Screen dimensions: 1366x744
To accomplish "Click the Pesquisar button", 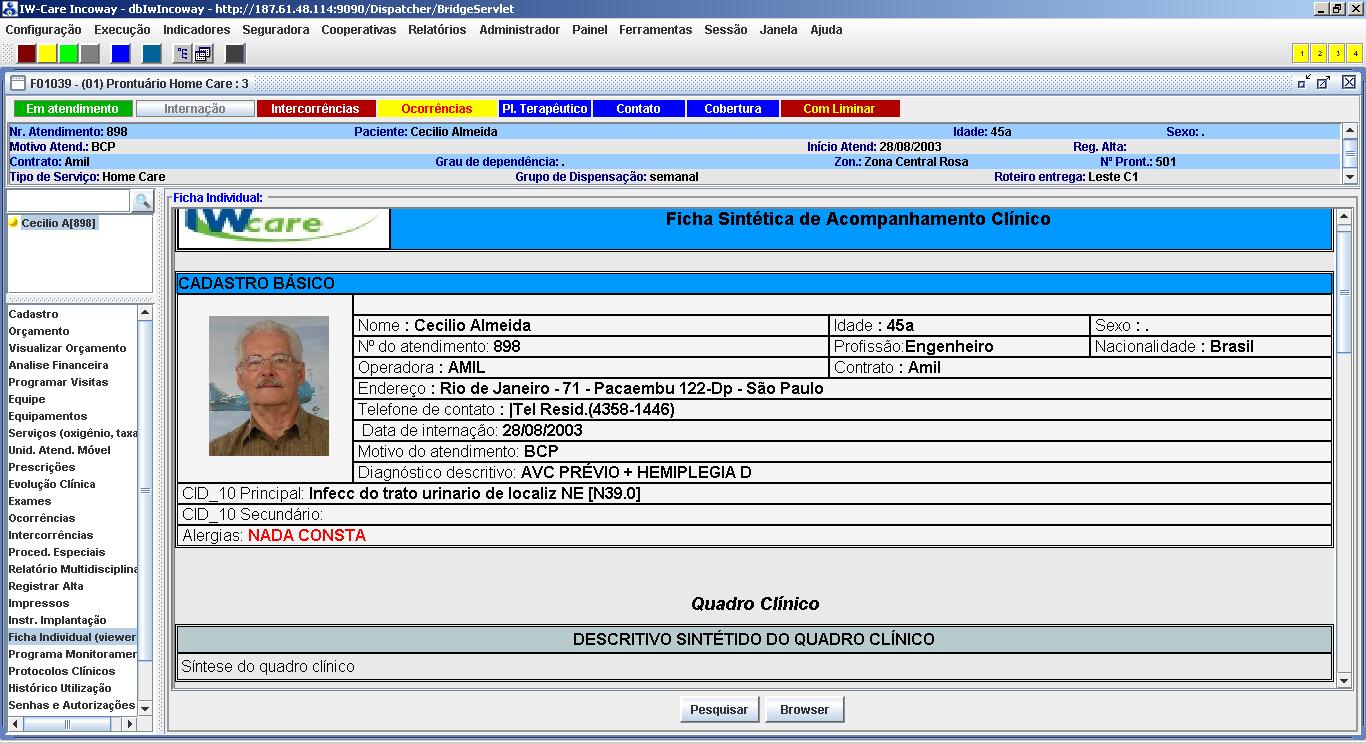I will [x=719, y=709].
